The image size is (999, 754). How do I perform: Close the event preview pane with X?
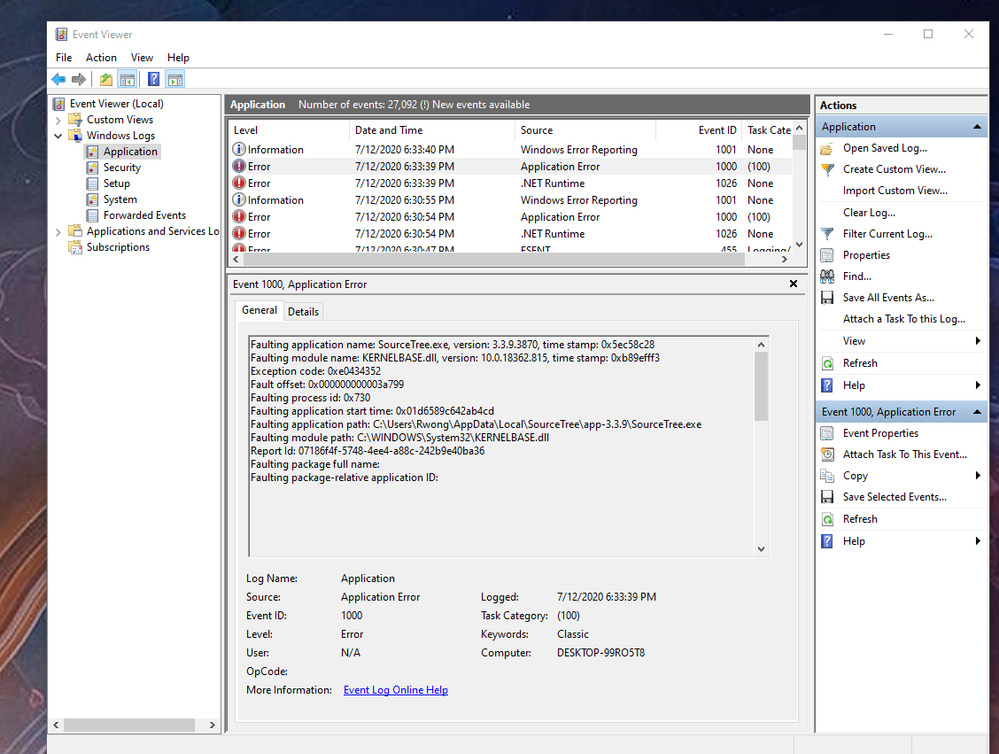[x=793, y=284]
